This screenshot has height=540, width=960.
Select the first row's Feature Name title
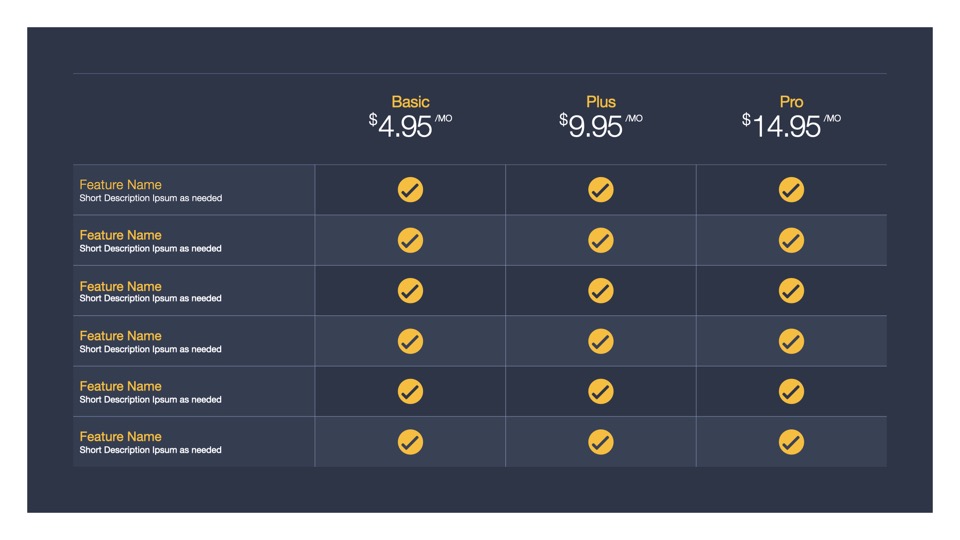coord(120,185)
